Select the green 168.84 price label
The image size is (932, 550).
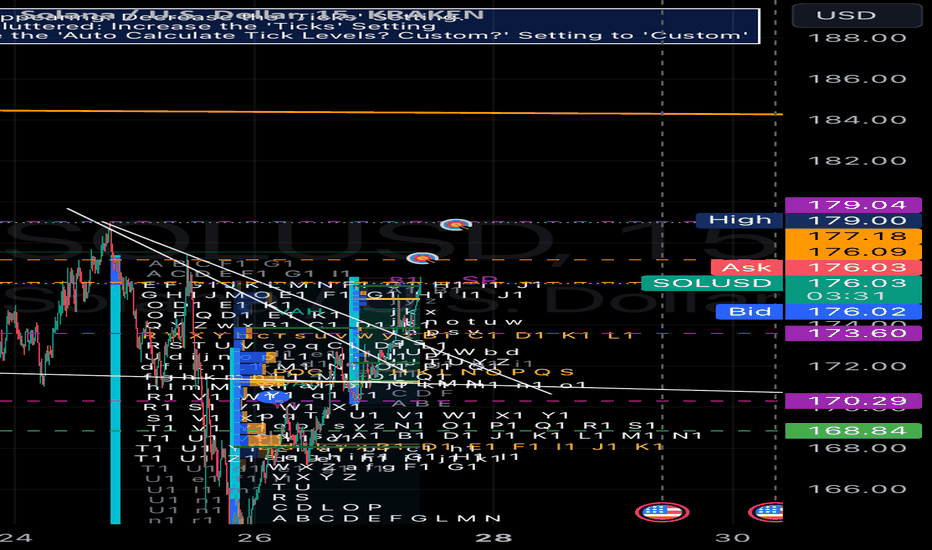[853, 430]
